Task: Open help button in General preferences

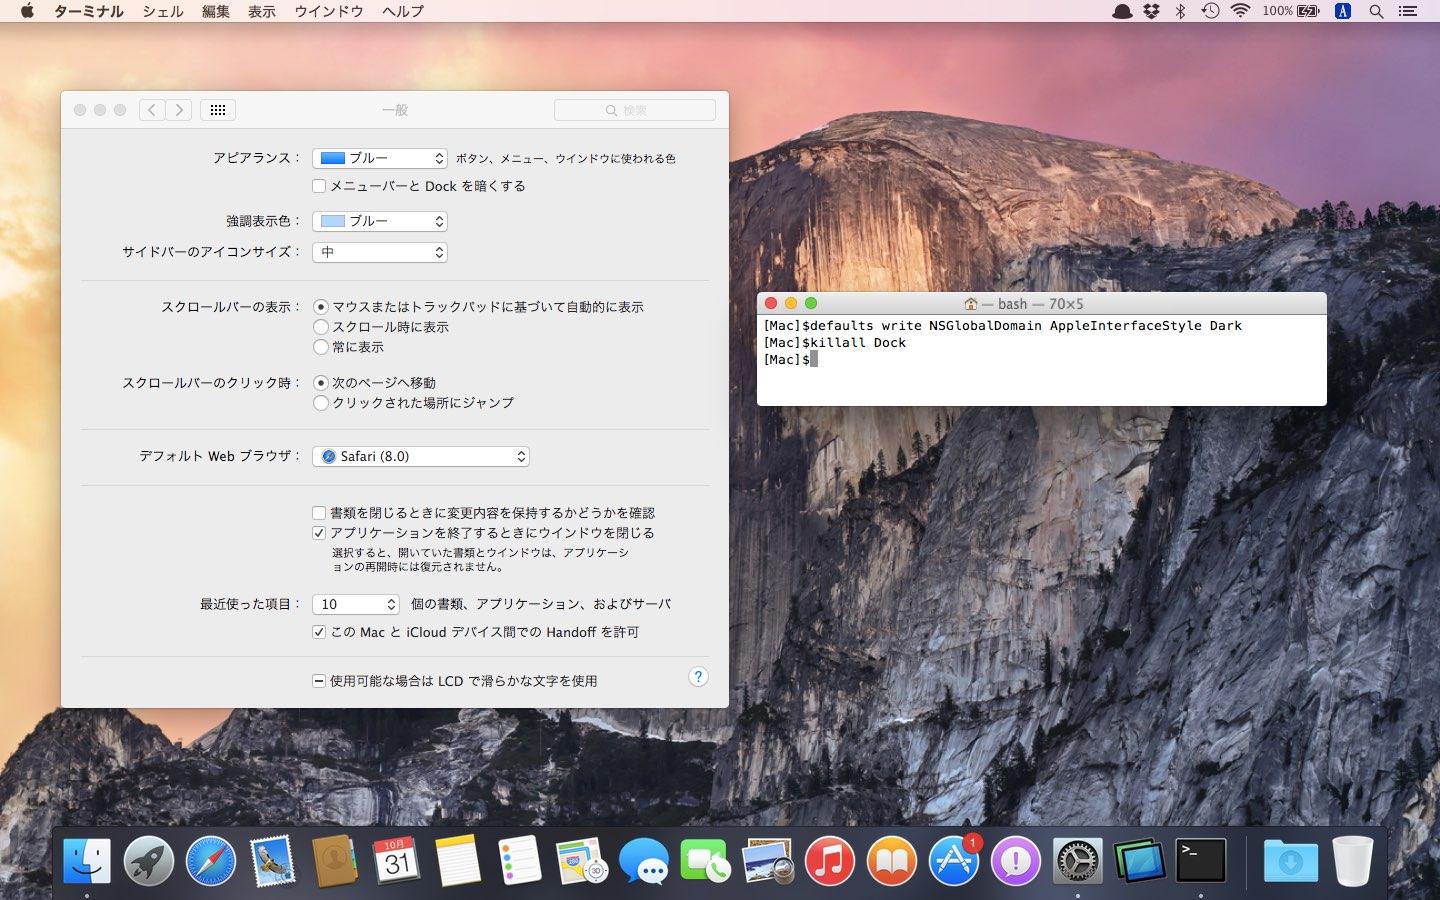Action: coord(699,677)
